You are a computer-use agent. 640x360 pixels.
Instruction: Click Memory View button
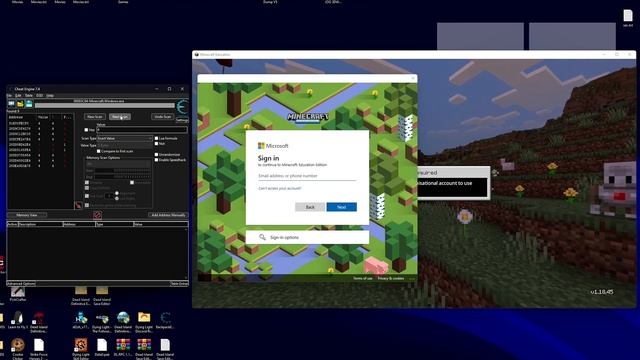point(27,215)
